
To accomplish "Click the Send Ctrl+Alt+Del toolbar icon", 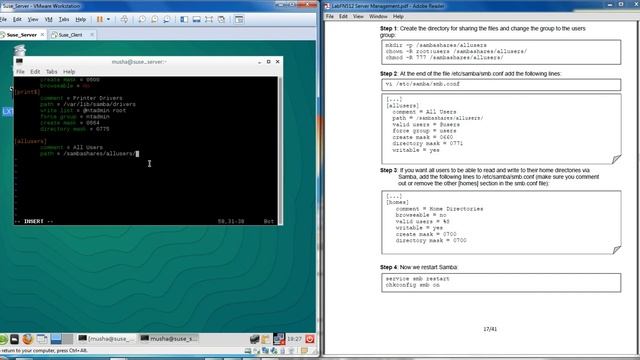I will tap(124, 19).
